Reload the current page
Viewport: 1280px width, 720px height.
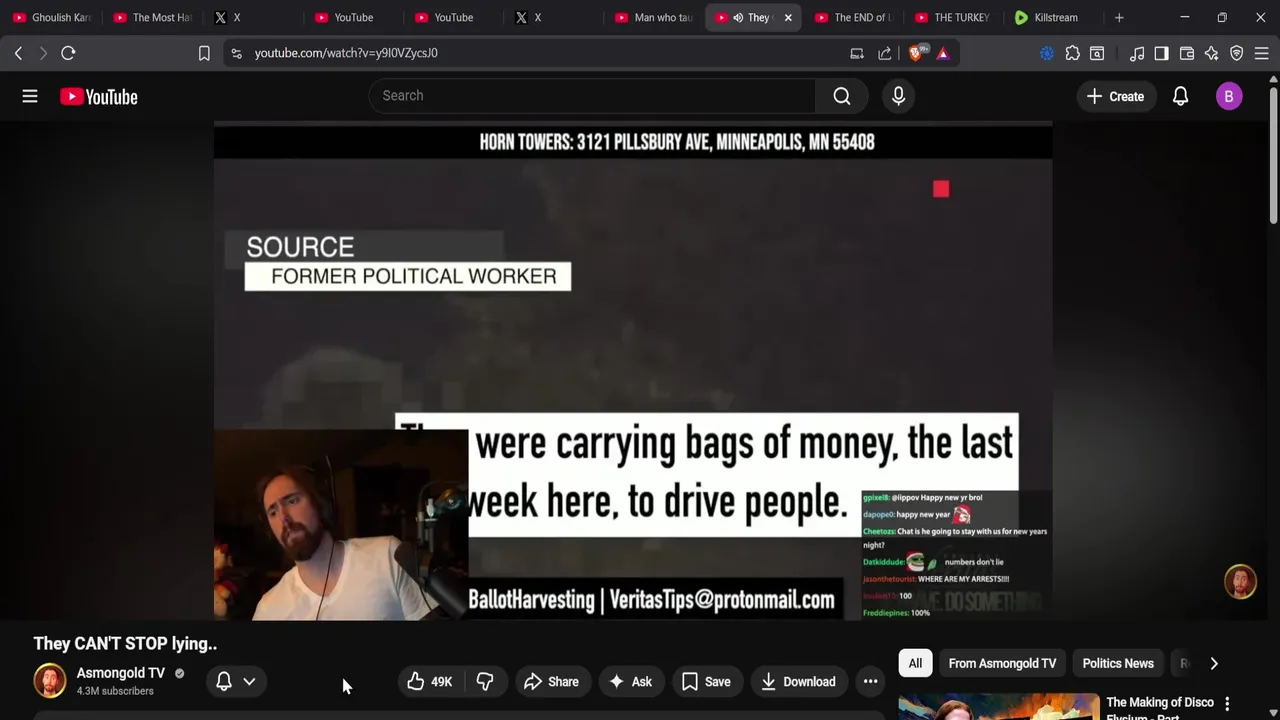pyautogui.click(x=68, y=53)
